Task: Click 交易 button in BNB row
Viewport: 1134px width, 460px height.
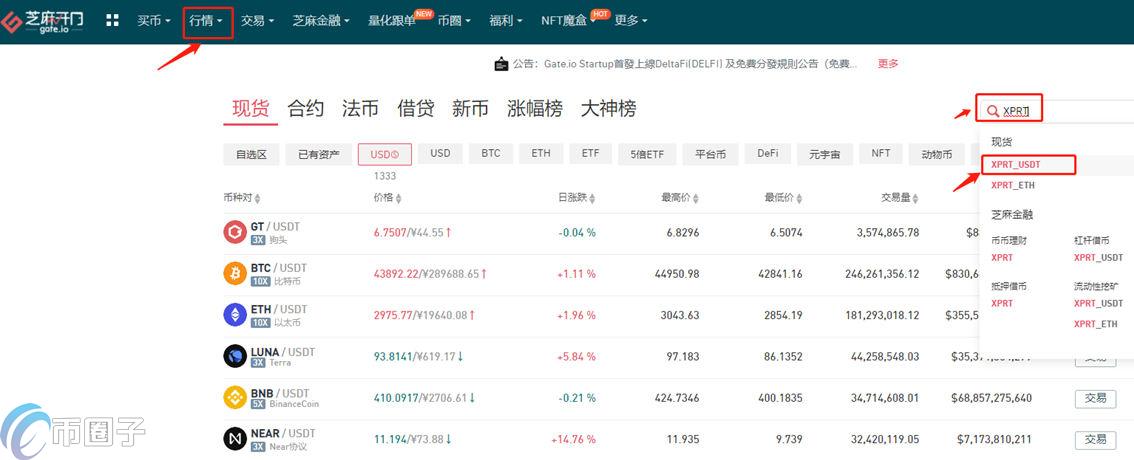Action: tap(1095, 399)
